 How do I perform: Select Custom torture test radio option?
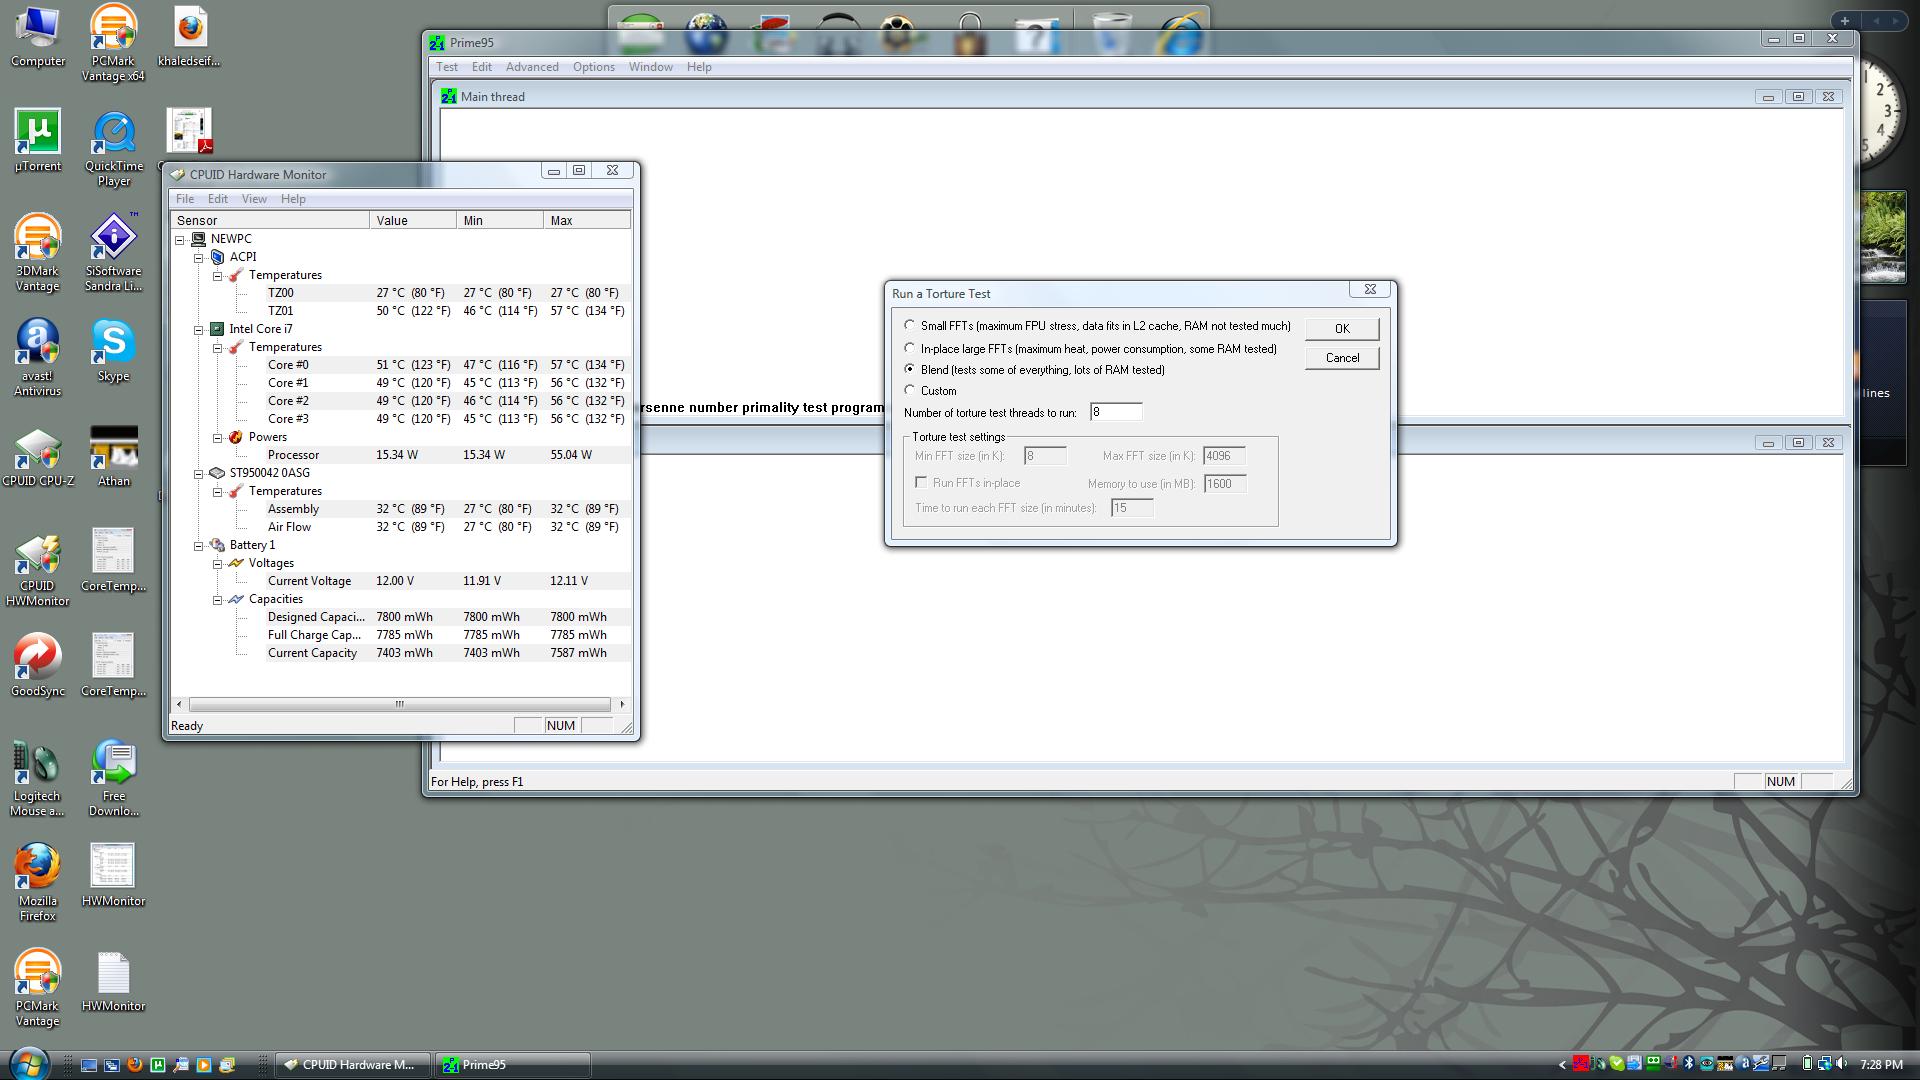(x=909, y=390)
